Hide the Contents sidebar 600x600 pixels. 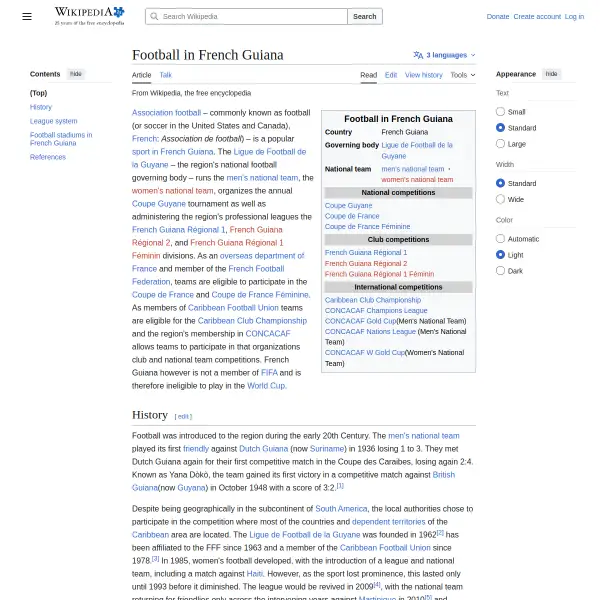[76, 74]
